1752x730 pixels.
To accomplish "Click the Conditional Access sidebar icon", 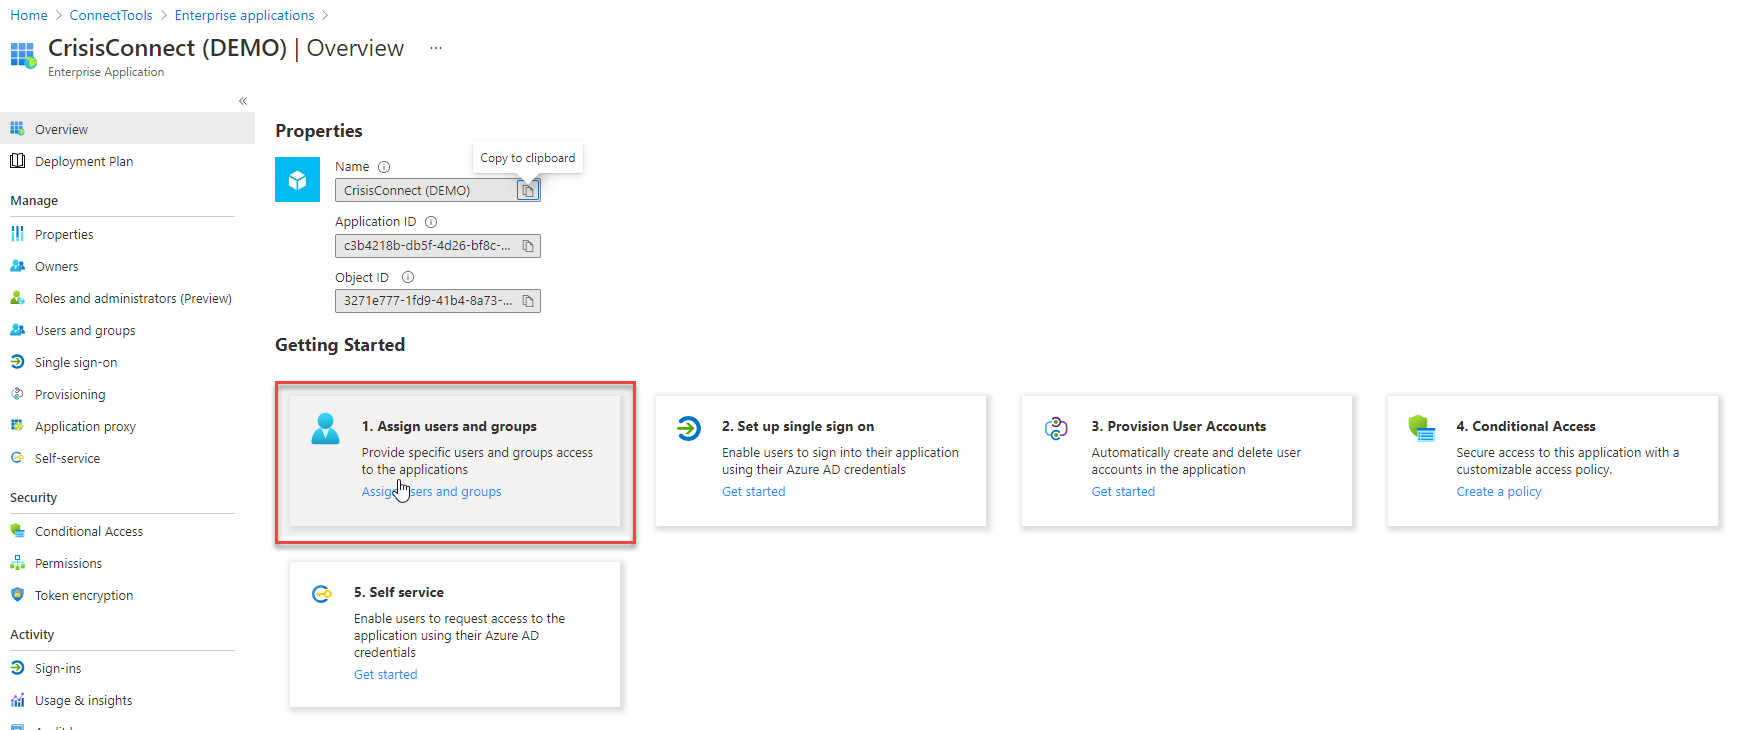I will pos(17,531).
